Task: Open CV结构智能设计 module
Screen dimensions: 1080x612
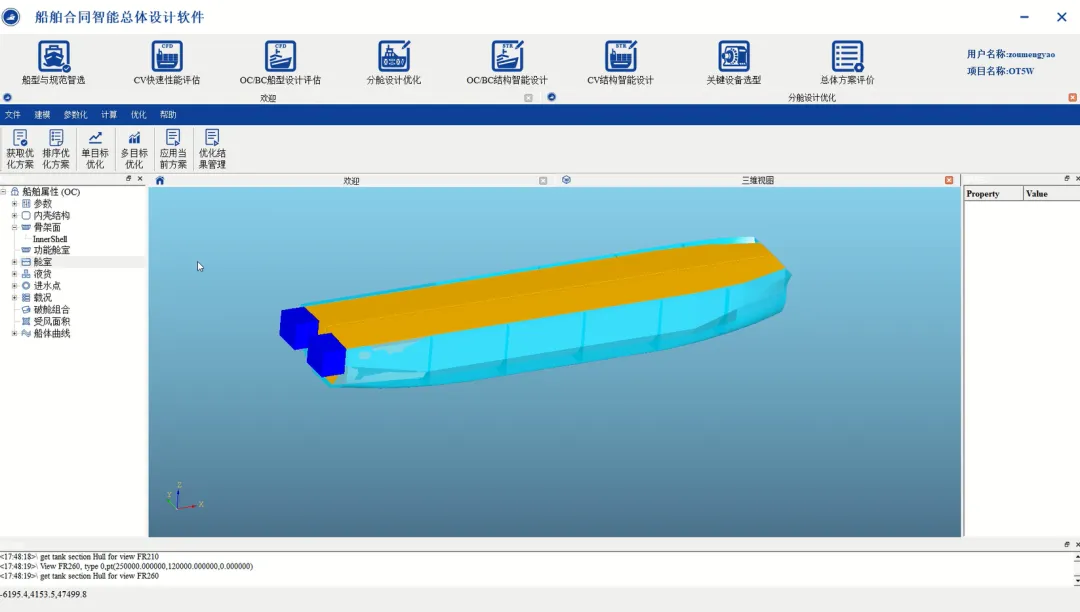Action: (620, 63)
